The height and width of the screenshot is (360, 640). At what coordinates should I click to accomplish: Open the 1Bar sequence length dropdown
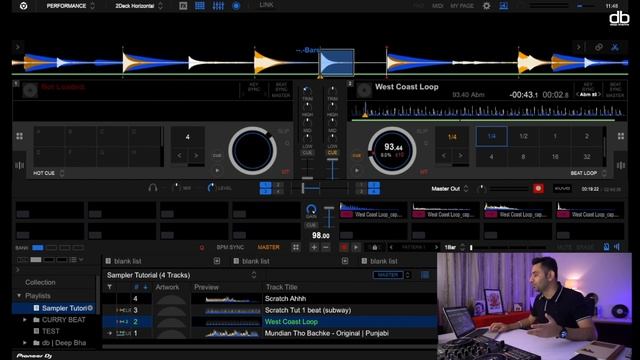[x=454, y=247]
